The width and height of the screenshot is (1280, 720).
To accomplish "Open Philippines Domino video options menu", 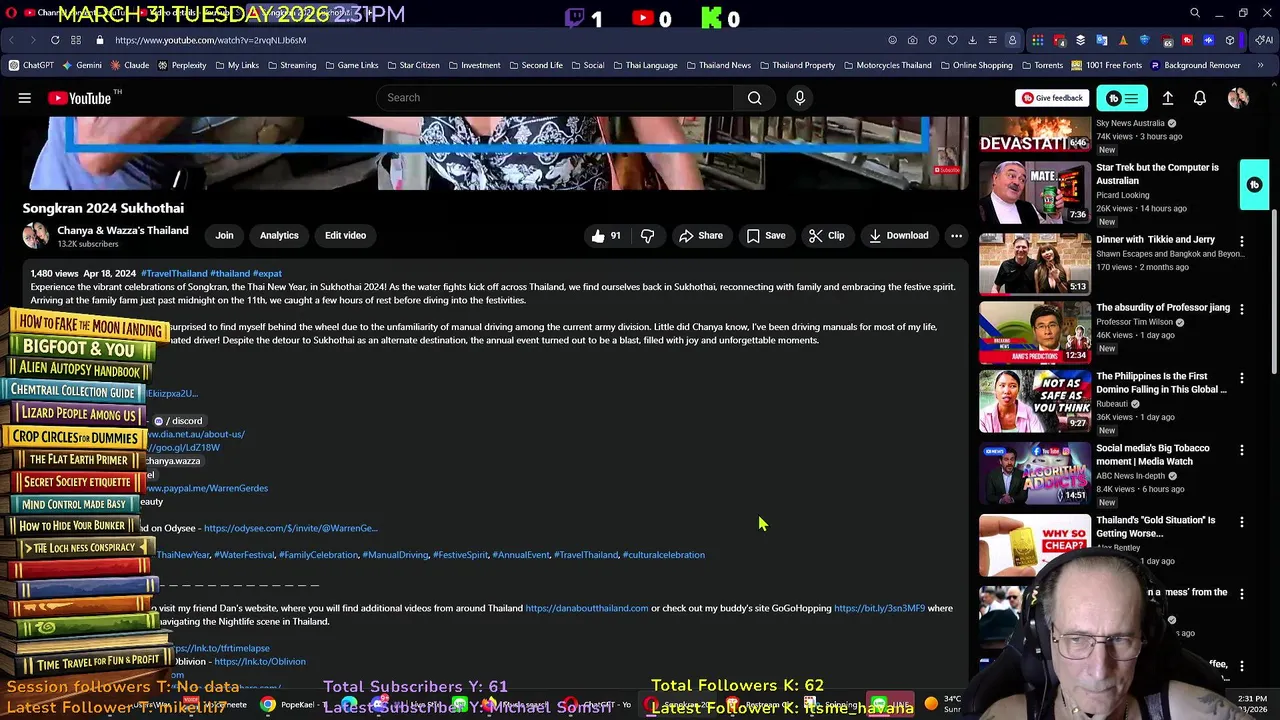I will point(1242,378).
